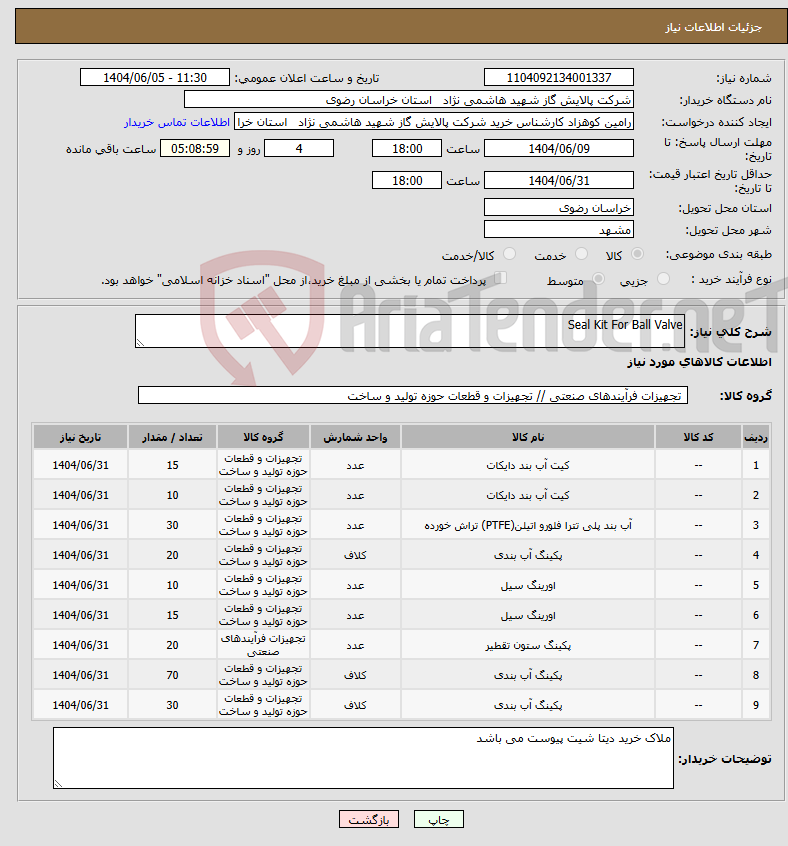Image resolution: width=788 pixels, height=846 pixels.
Task: Click row 1 item کیت آب بند دایکات
Action: point(527,465)
